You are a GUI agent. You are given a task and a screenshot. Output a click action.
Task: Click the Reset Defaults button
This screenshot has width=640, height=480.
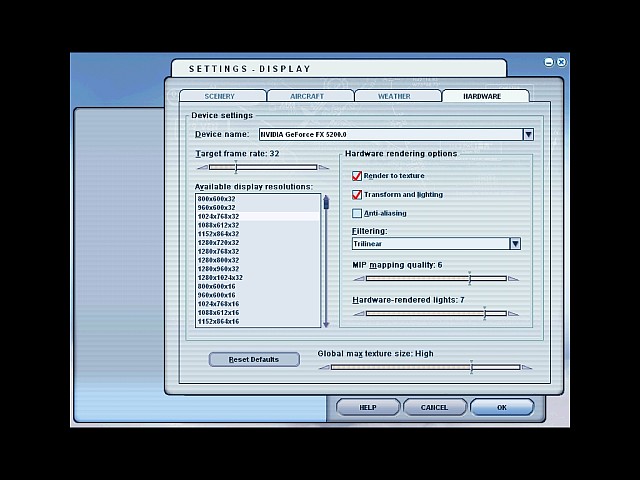point(254,360)
